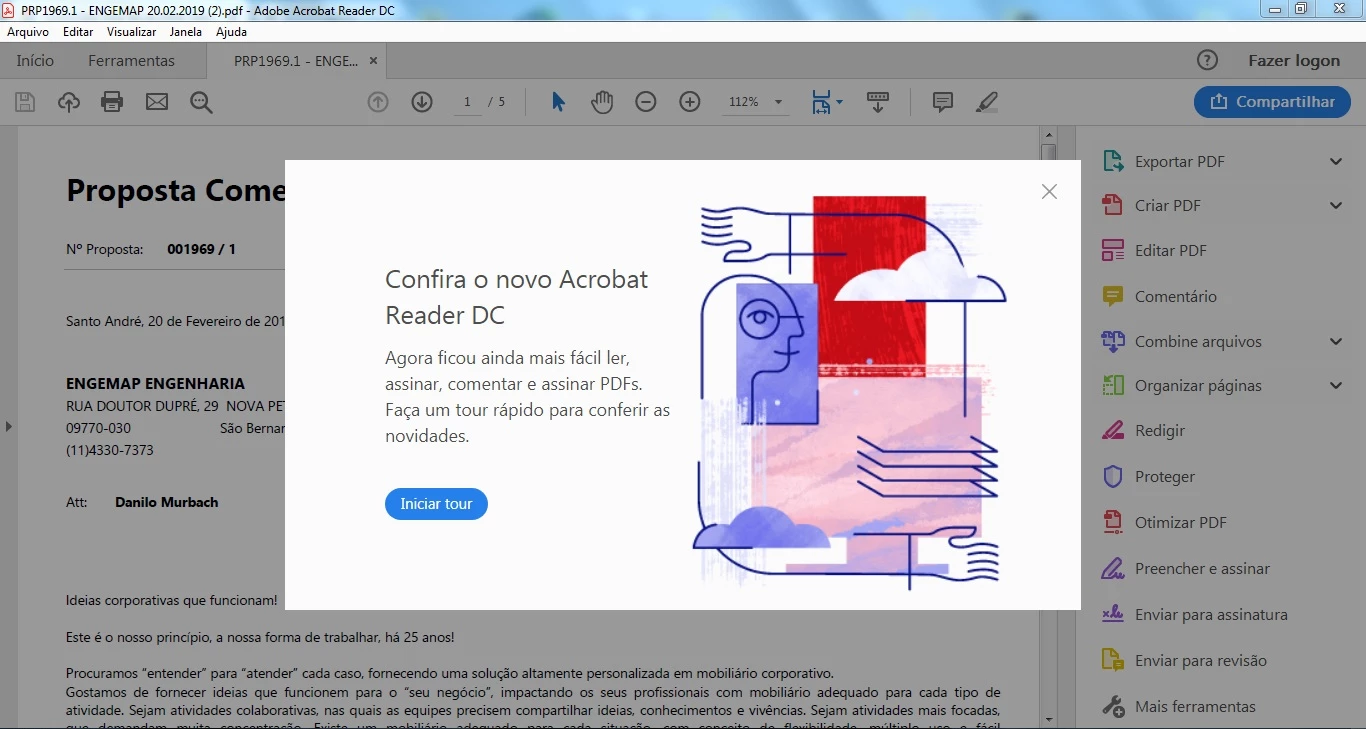Click the scrolling mode toolbar icon
The width and height of the screenshot is (1366, 729).
point(878,102)
